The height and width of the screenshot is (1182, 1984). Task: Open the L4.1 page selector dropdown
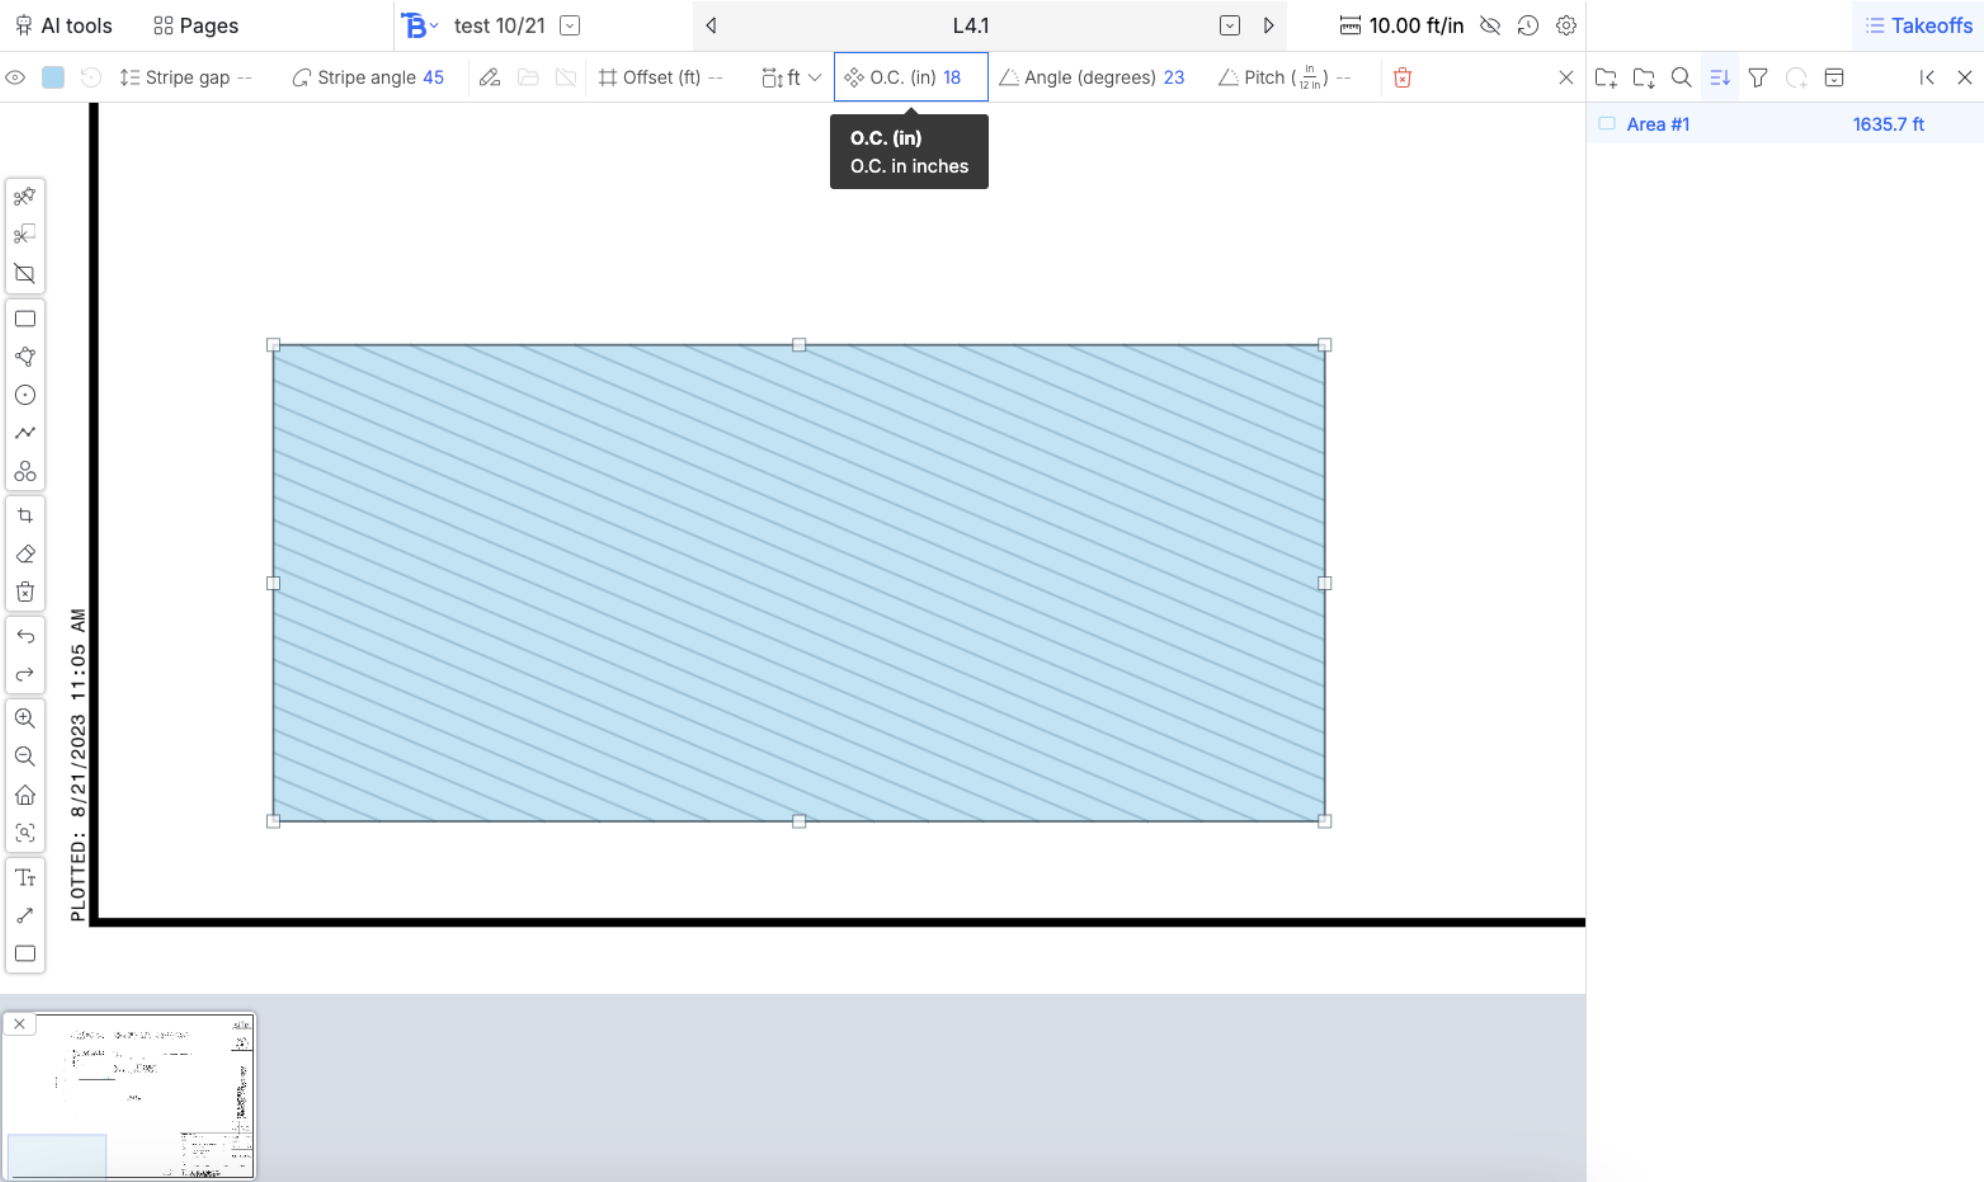click(1229, 26)
